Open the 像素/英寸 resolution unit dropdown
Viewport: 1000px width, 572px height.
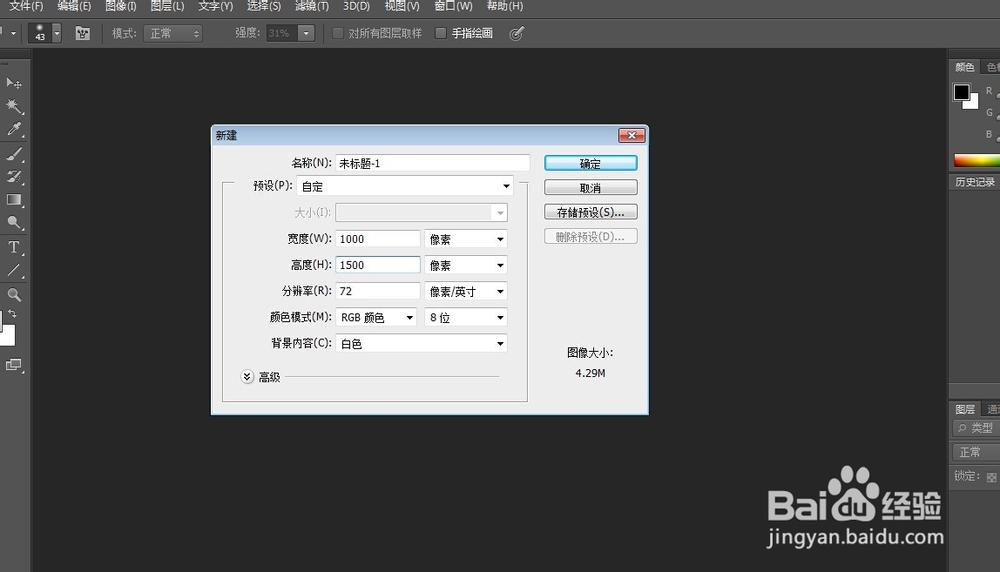coord(466,291)
